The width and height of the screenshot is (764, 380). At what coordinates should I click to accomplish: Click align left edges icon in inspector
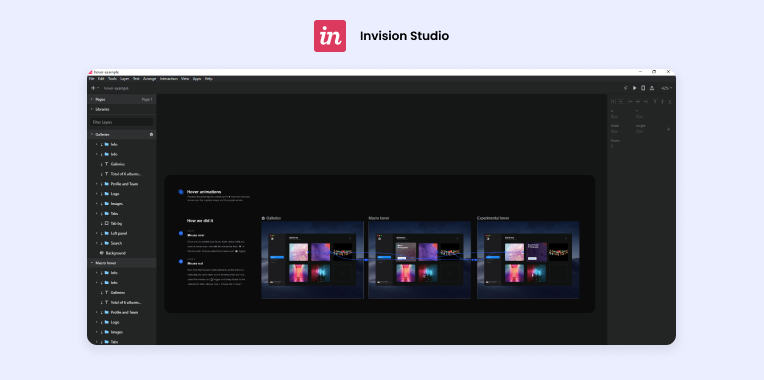click(630, 101)
